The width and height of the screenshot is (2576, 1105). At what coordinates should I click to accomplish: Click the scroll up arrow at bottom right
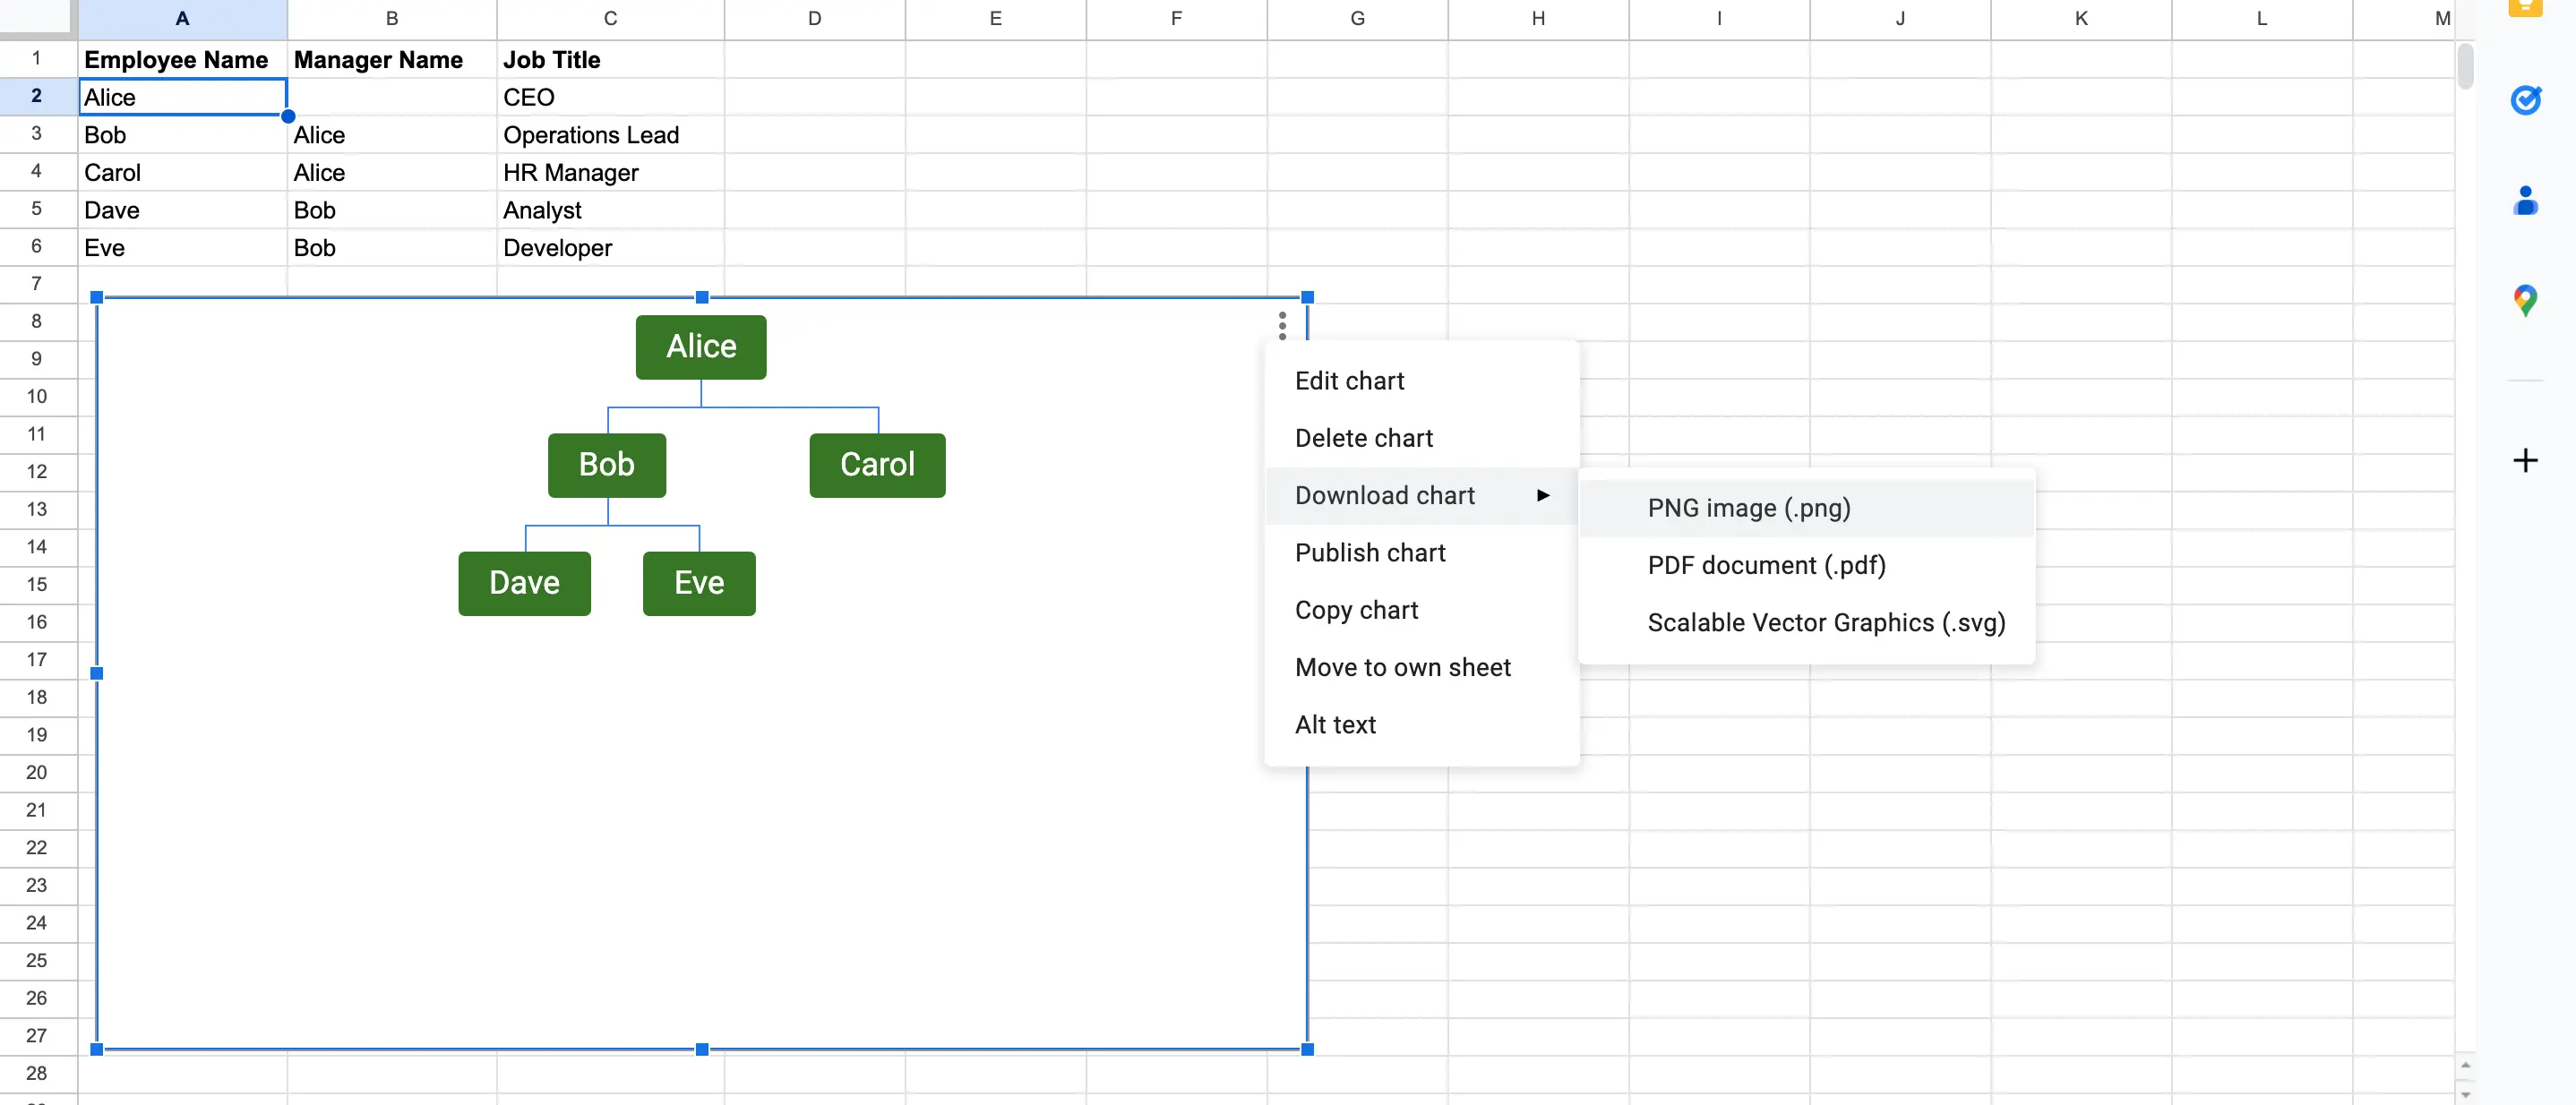click(x=2465, y=1066)
